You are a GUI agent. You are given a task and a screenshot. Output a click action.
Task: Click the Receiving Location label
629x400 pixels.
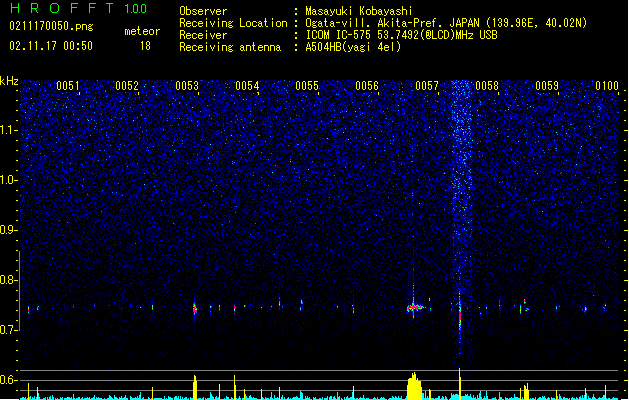click(x=233, y=23)
